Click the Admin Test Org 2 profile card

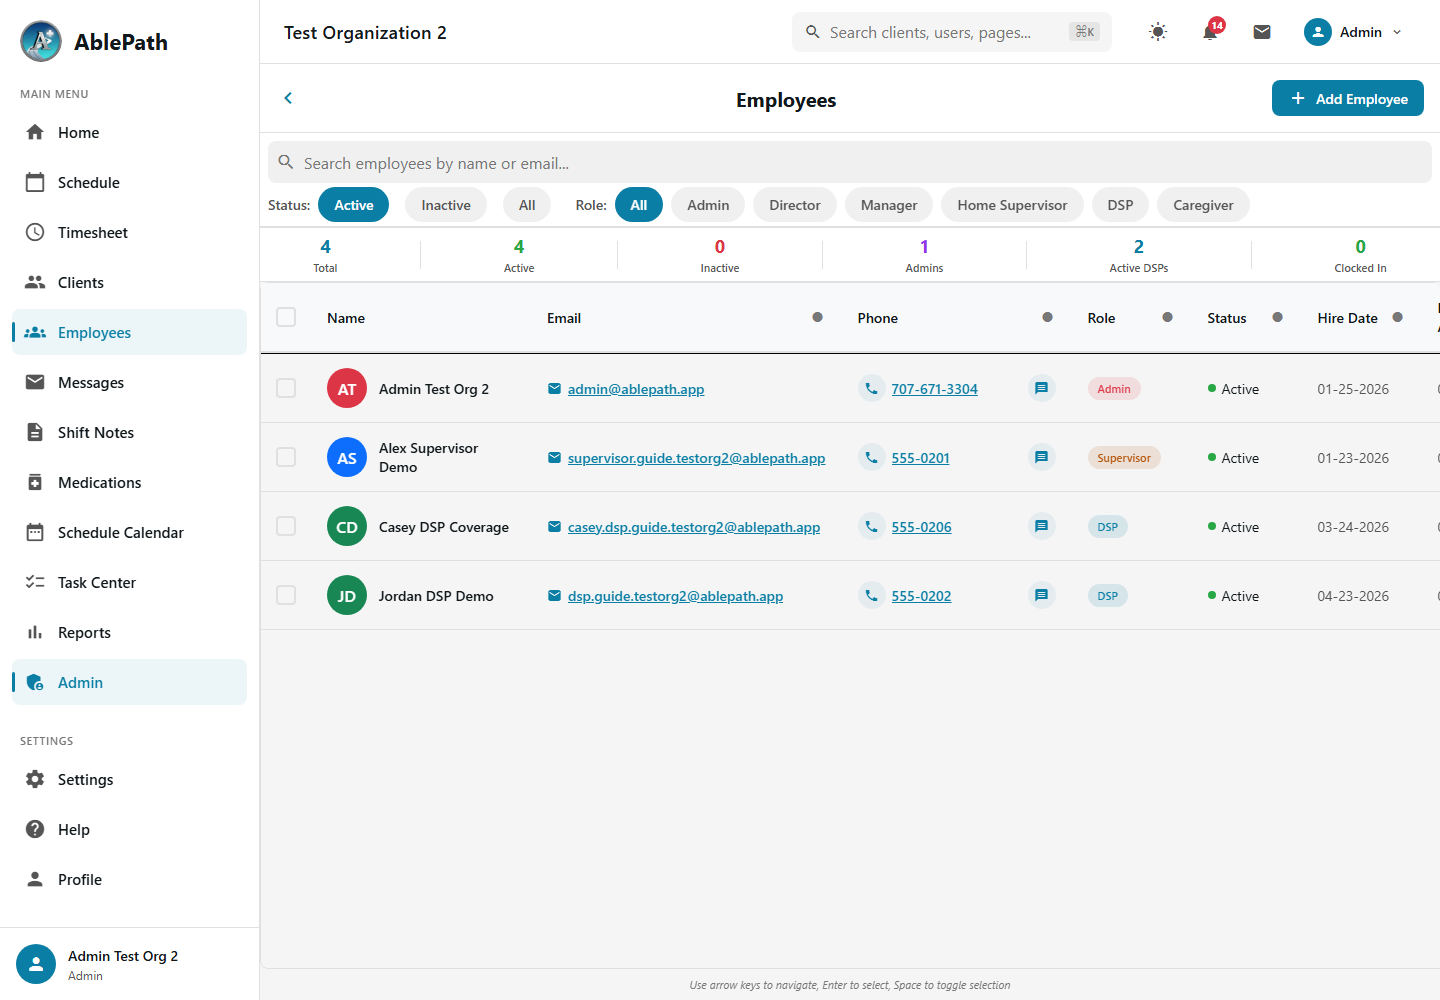point(129,964)
